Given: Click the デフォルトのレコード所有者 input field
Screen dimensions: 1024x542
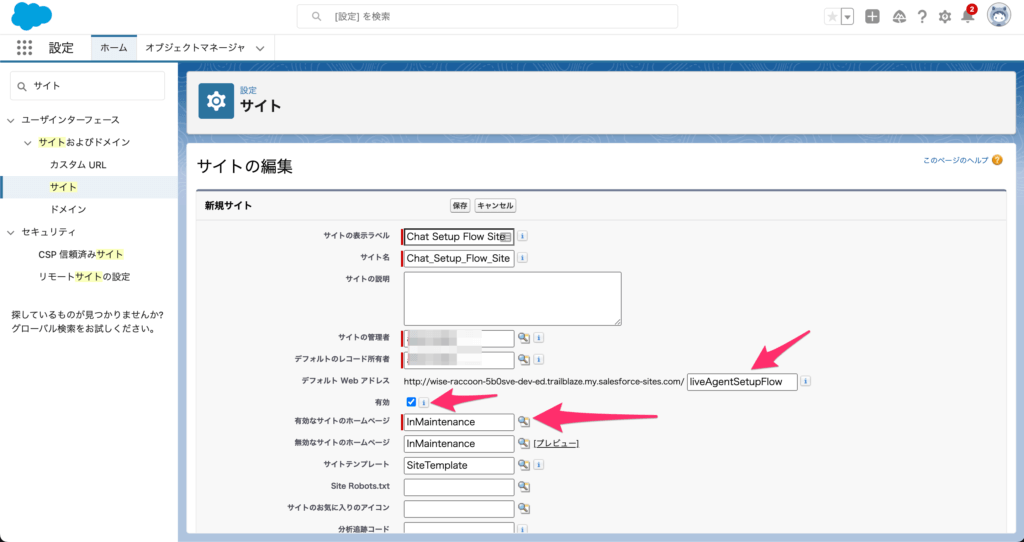Looking at the screenshot, I should click(x=458, y=359).
